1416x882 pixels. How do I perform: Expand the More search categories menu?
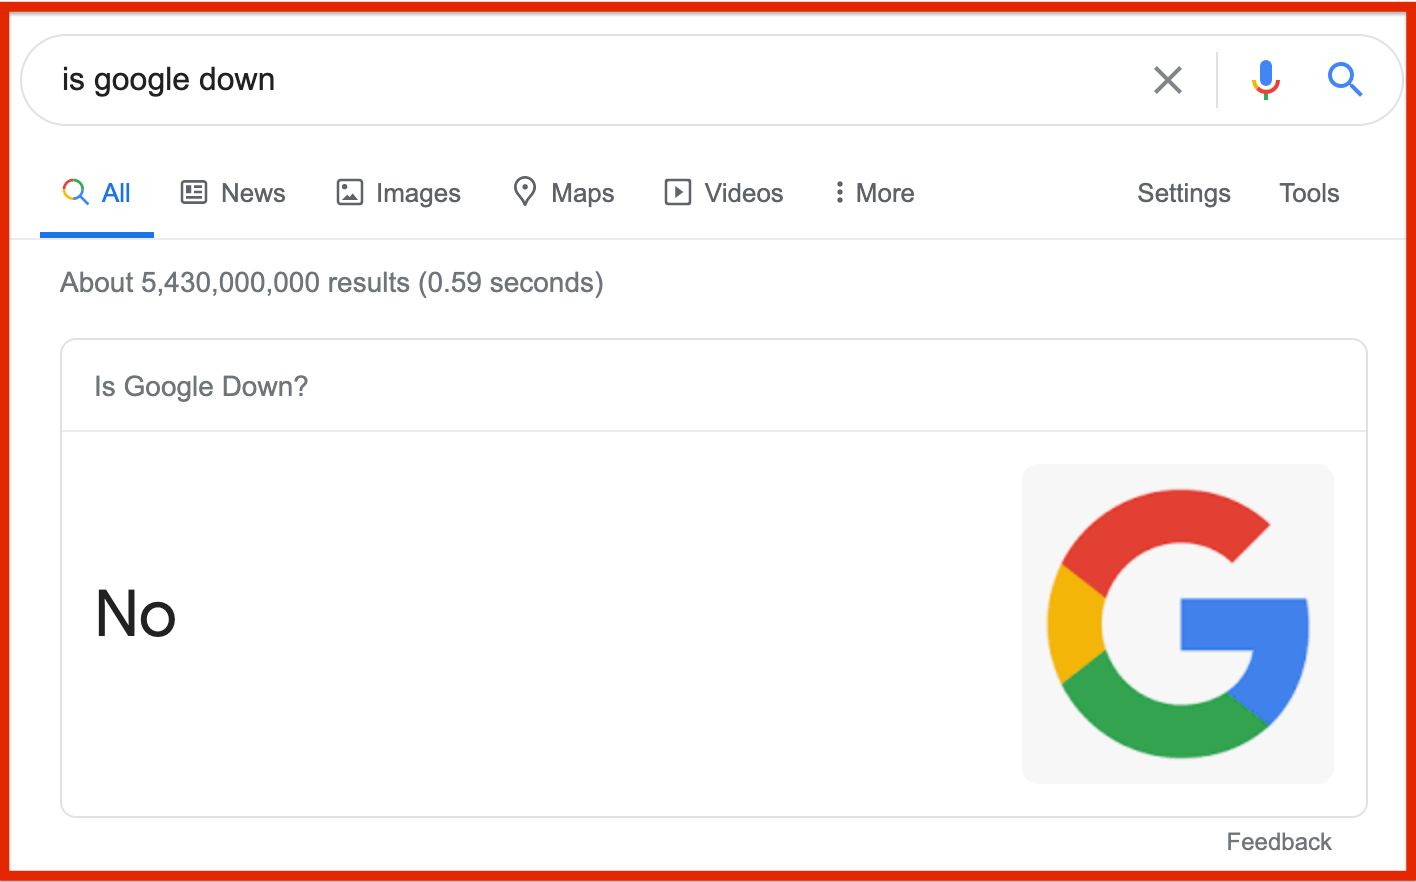[885, 193]
